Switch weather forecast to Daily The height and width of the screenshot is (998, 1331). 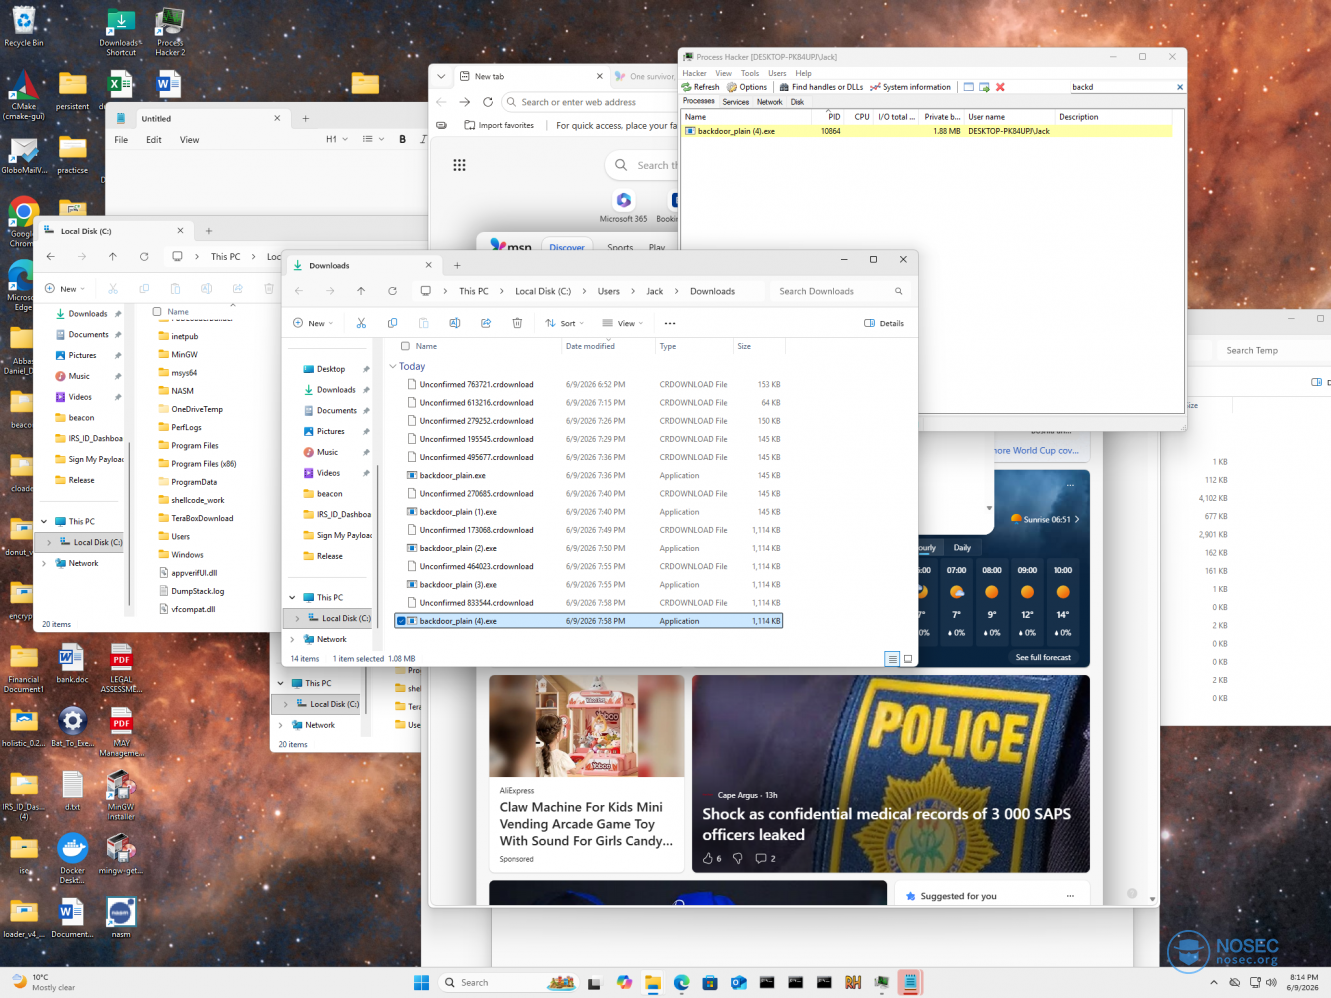point(962,548)
